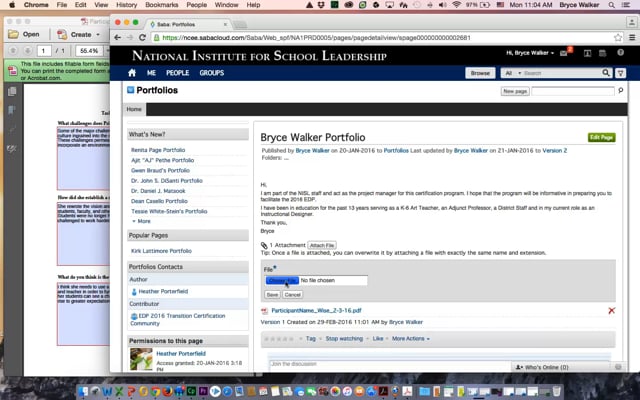640x400 pixels.
Task: Click the Choose File button
Action: 282,280
